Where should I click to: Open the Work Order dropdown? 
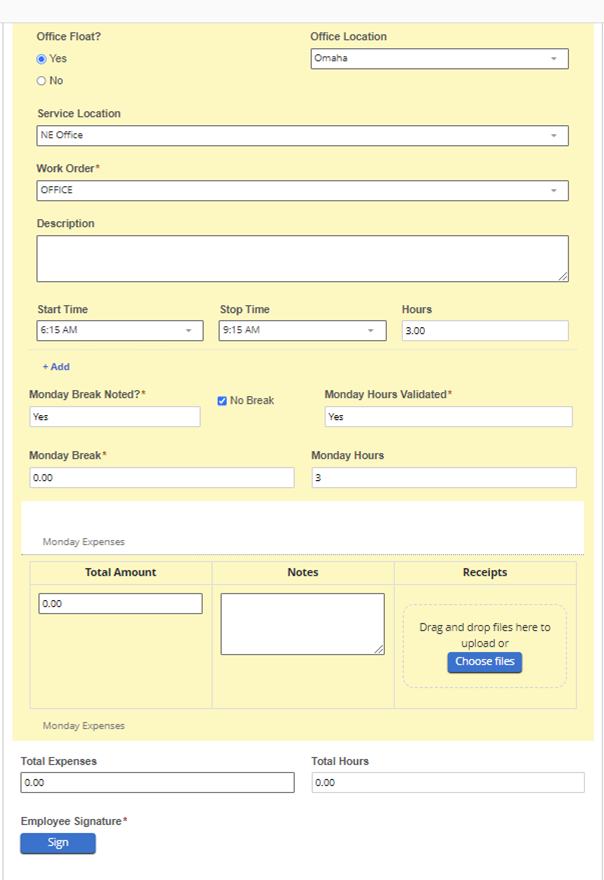pos(303,190)
